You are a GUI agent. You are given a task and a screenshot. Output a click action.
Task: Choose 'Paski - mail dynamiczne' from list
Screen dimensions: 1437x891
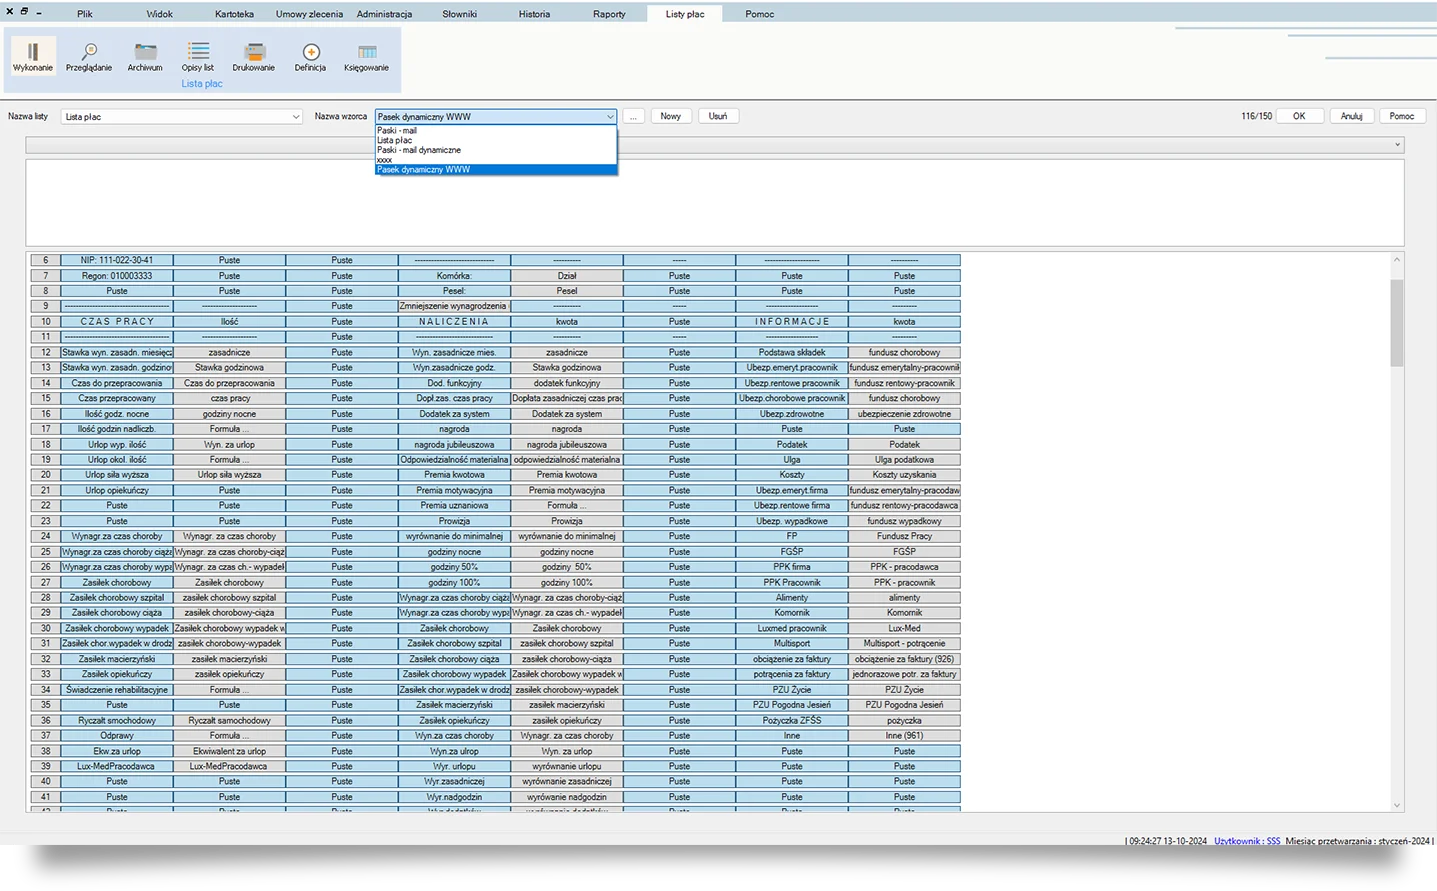419,150
